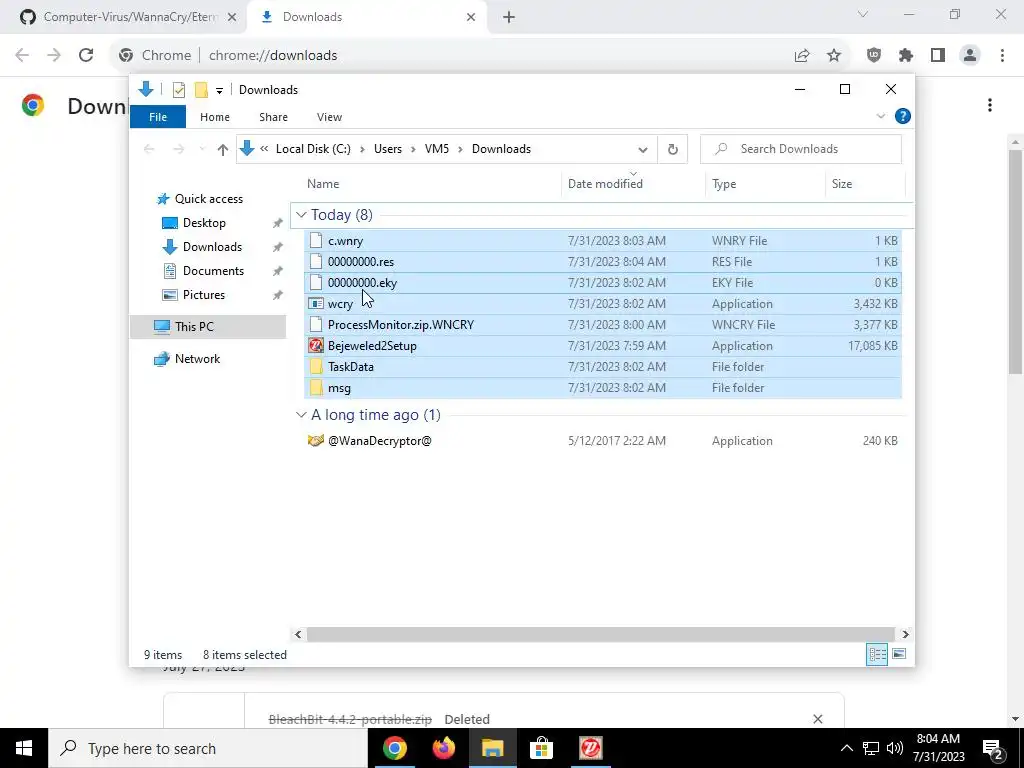
Task: Click the uBlock shield extension icon
Action: pos(874,56)
